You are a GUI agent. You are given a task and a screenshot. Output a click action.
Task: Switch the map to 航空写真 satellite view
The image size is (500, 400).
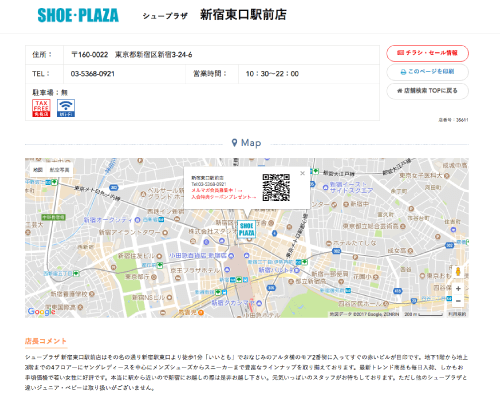coord(59,170)
